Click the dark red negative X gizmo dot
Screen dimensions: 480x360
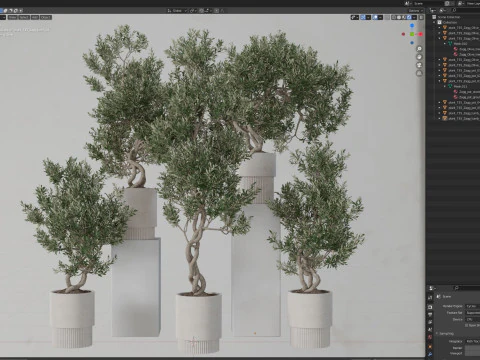[x=403, y=34]
